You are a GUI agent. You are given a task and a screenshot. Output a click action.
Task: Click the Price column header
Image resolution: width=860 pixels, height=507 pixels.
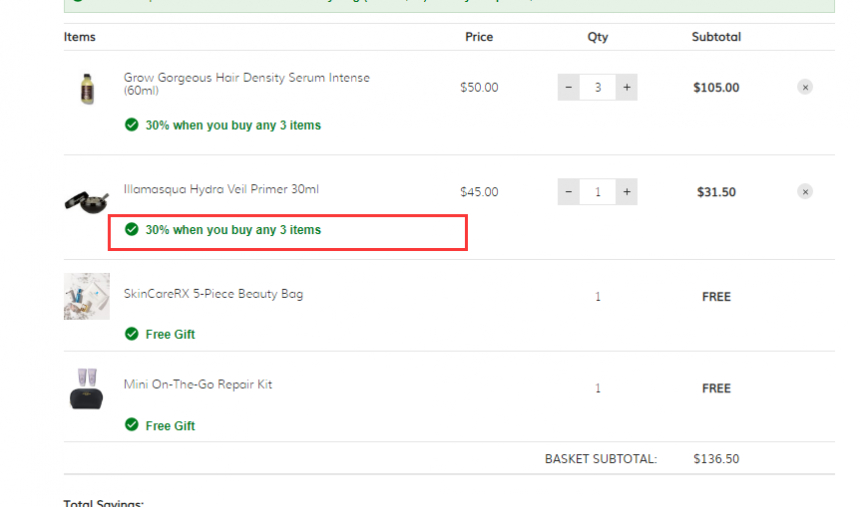(x=479, y=37)
